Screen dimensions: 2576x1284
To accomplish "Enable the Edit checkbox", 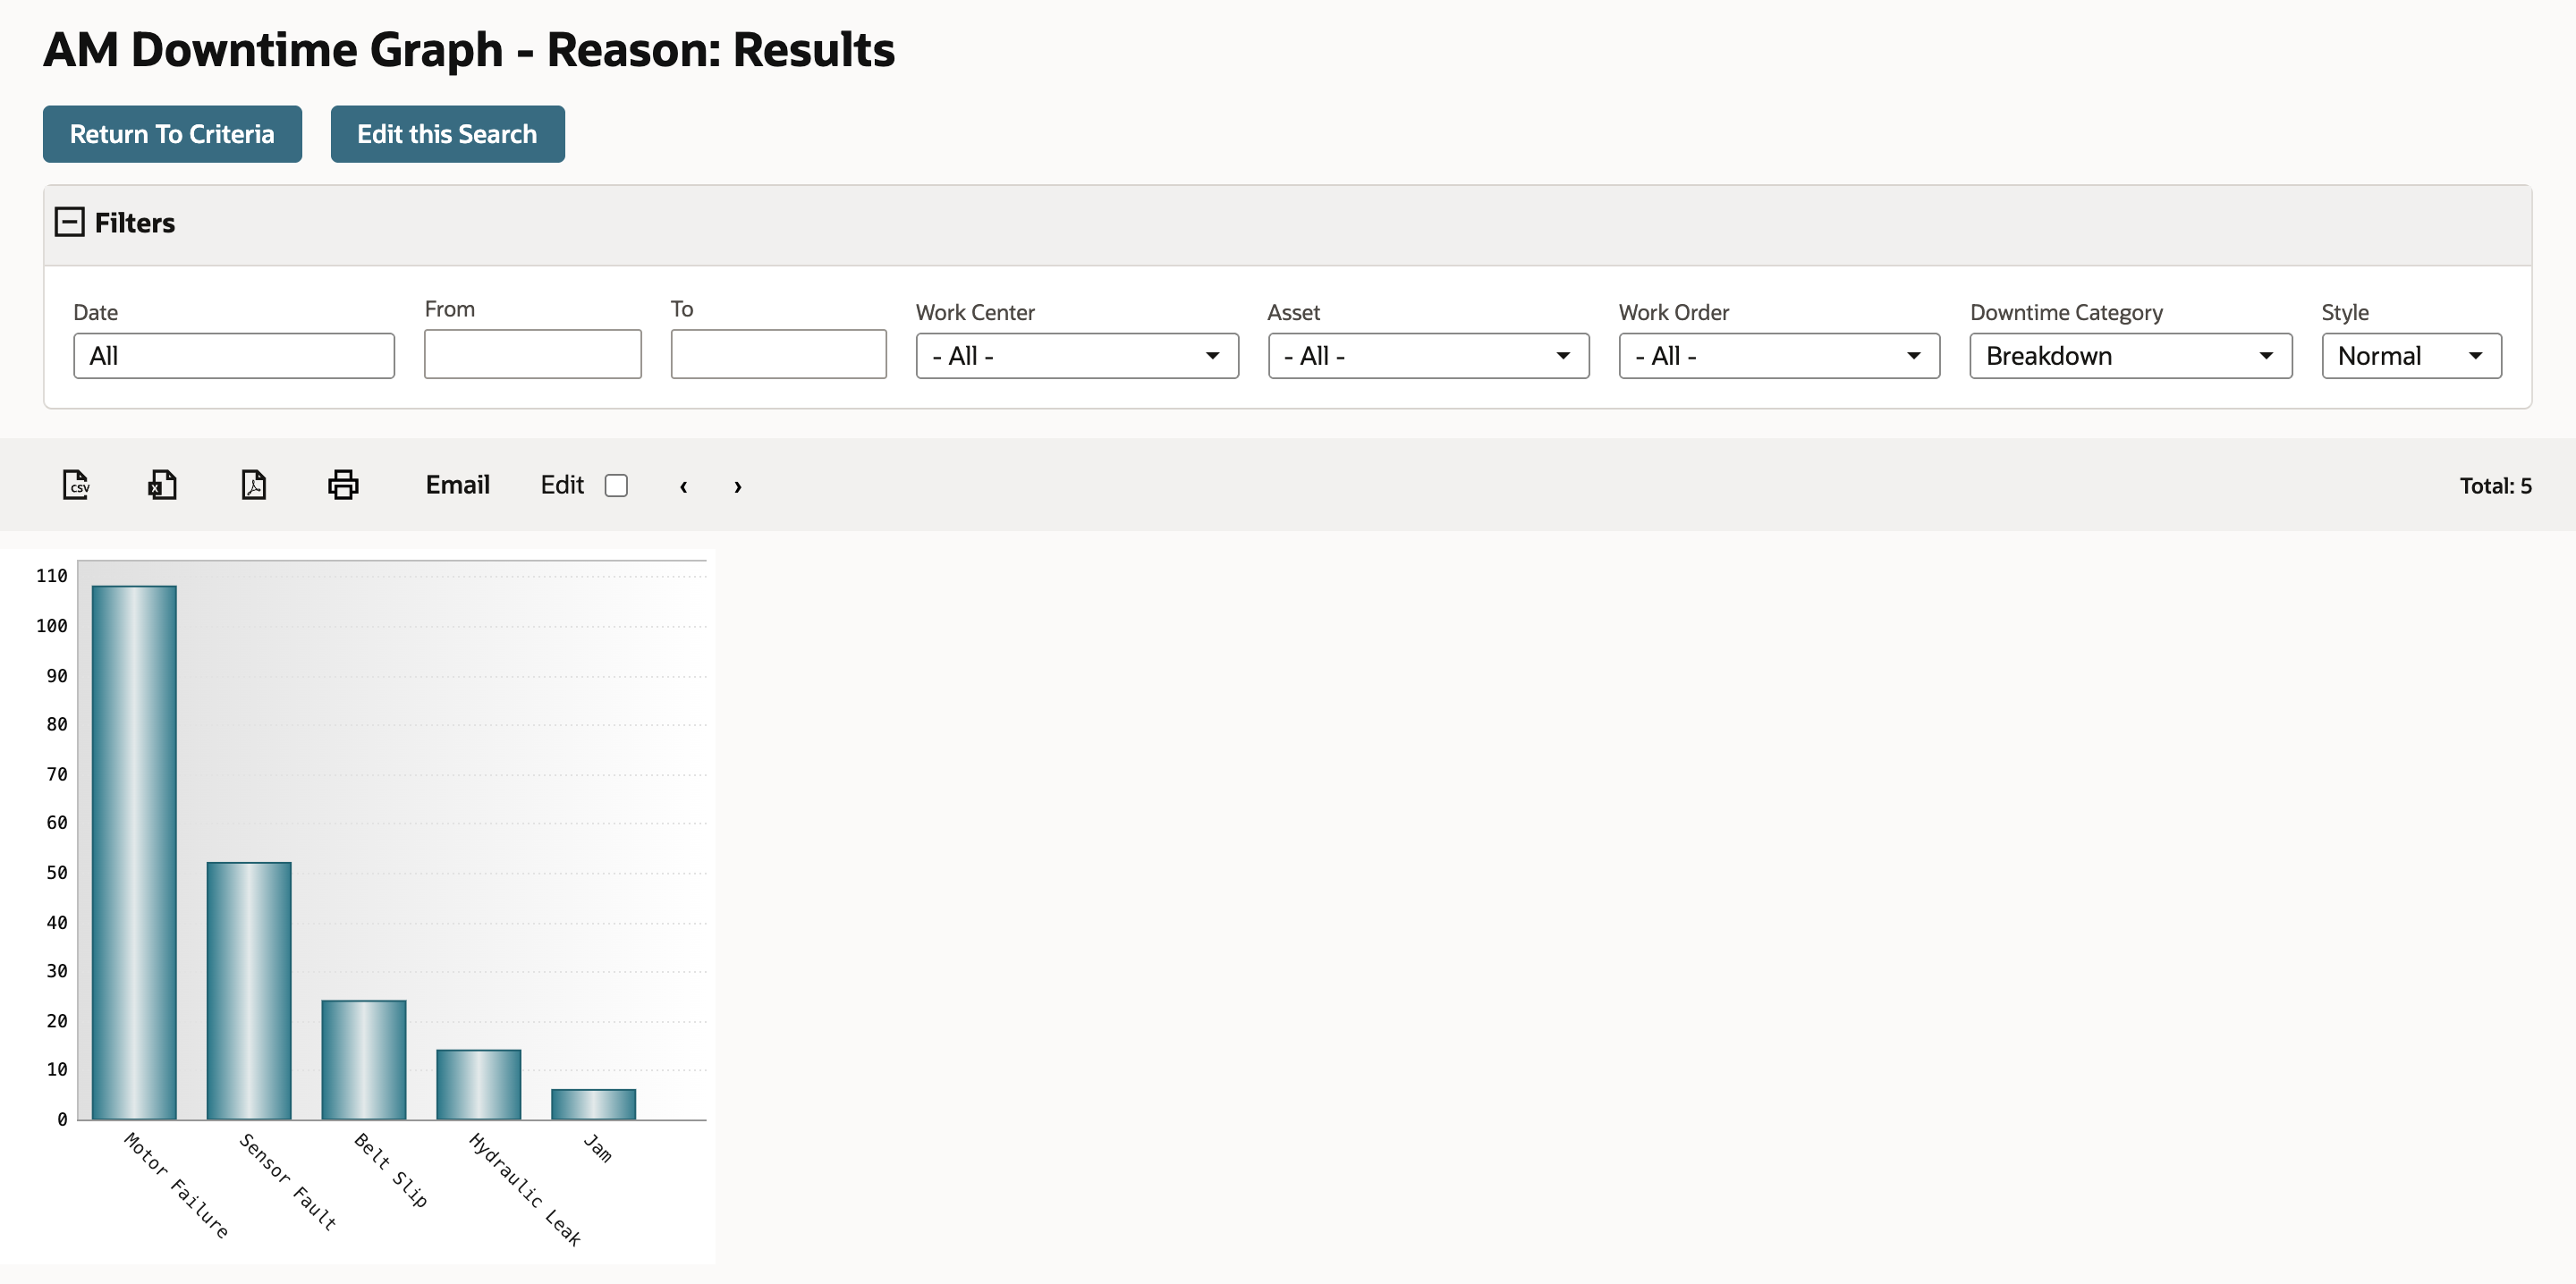I will [616, 485].
